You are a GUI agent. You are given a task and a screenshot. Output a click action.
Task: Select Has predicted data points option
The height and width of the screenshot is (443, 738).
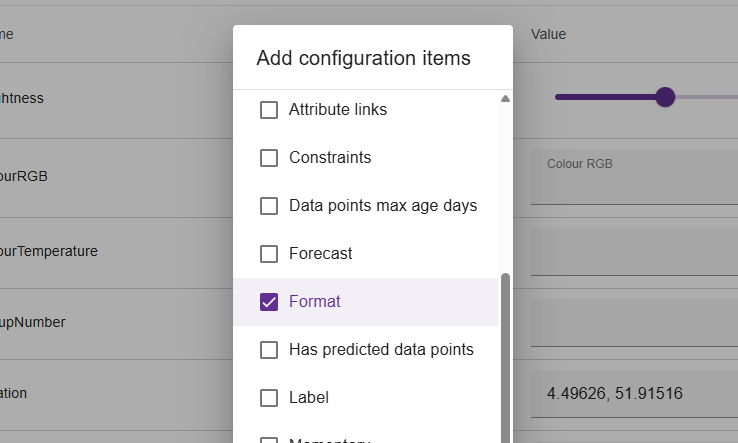click(269, 350)
